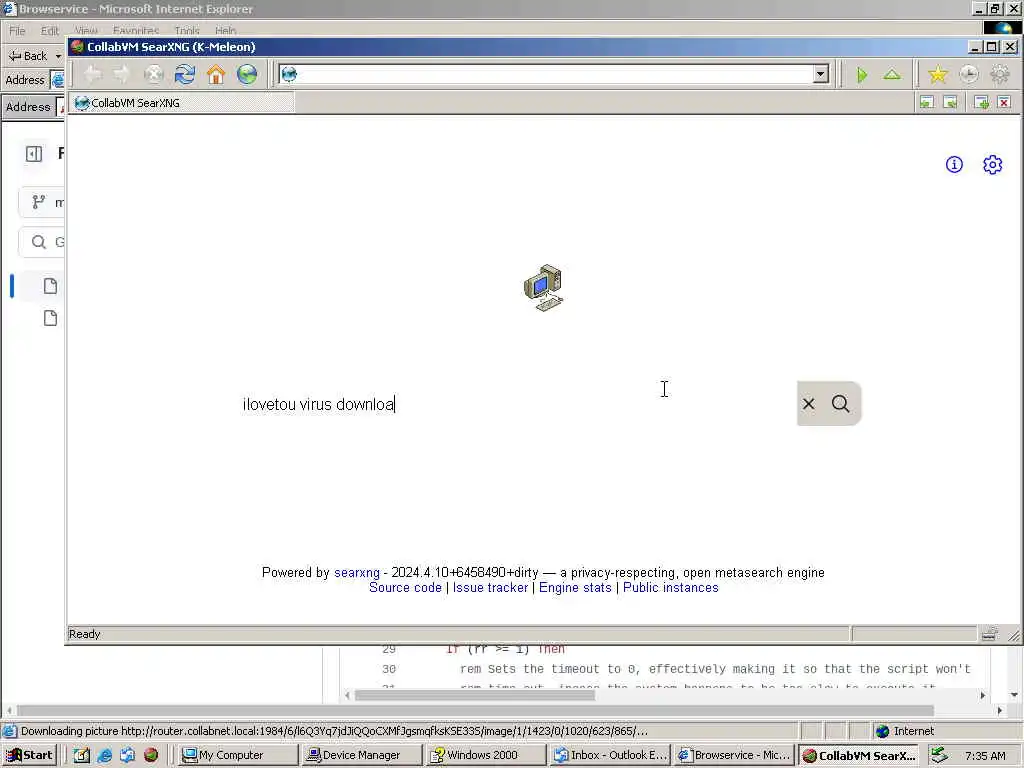Click K-Meleon Stop loading icon

tap(154, 74)
